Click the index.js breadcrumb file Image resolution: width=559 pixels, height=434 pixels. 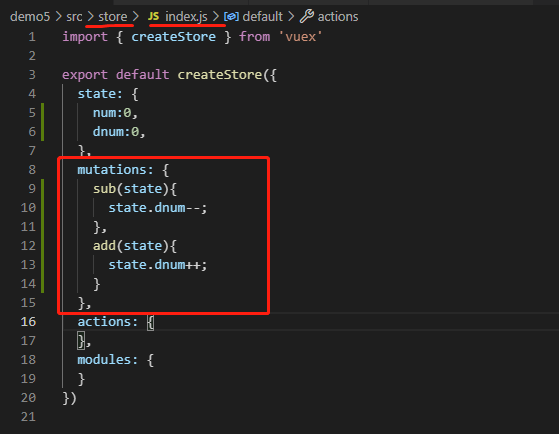(x=186, y=16)
